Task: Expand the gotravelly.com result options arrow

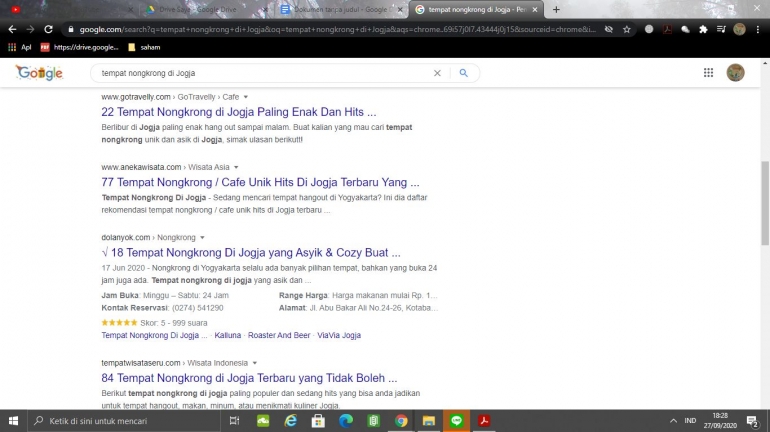Action: coord(246,97)
